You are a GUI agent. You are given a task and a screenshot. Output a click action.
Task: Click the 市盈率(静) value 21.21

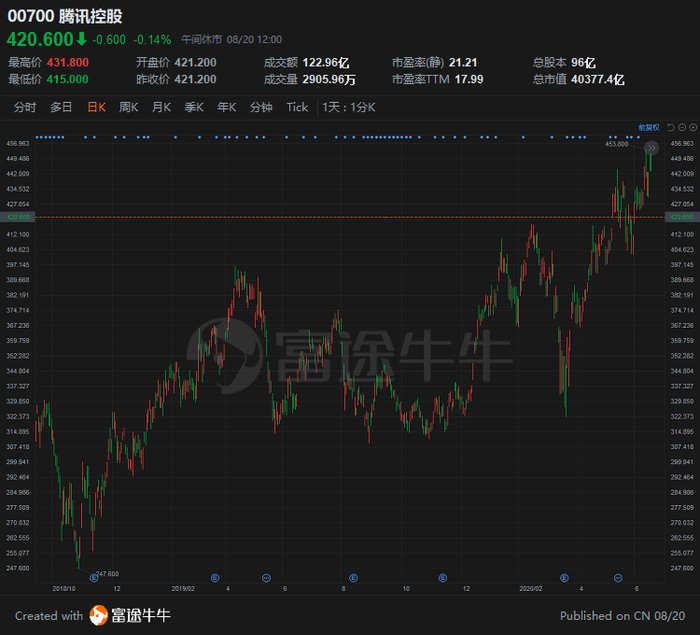point(463,63)
